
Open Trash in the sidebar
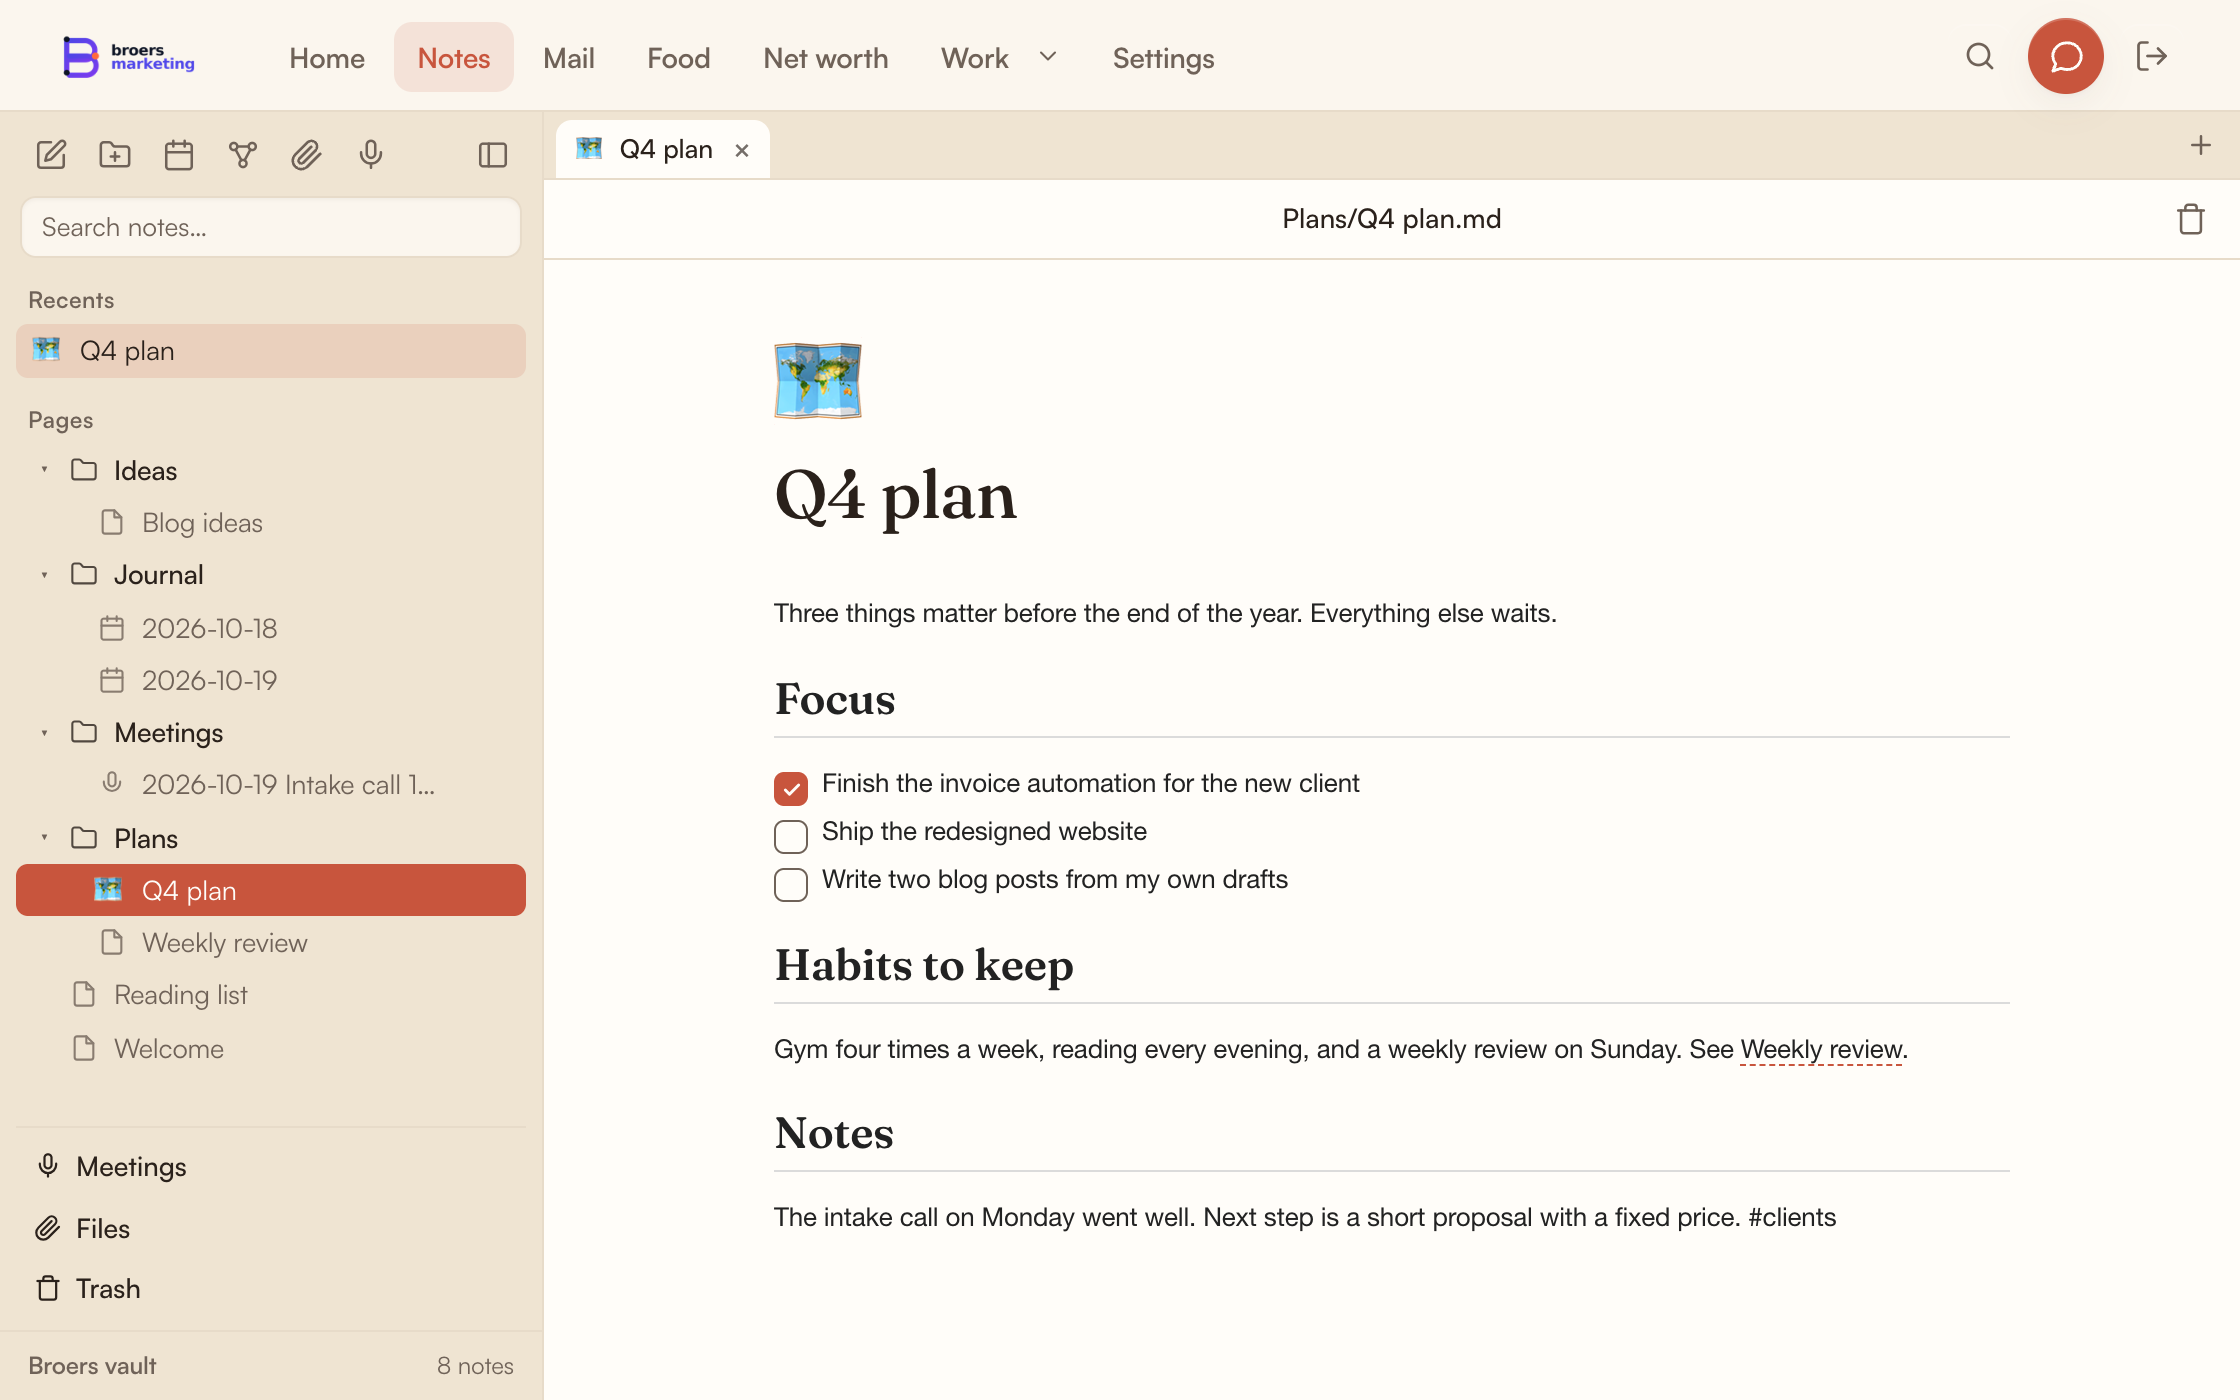pos(271,1289)
